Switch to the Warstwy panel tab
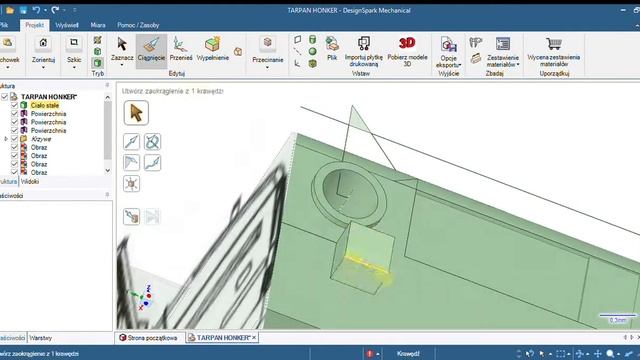Image resolution: width=640 pixels, height=360 pixels. coord(40,338)
